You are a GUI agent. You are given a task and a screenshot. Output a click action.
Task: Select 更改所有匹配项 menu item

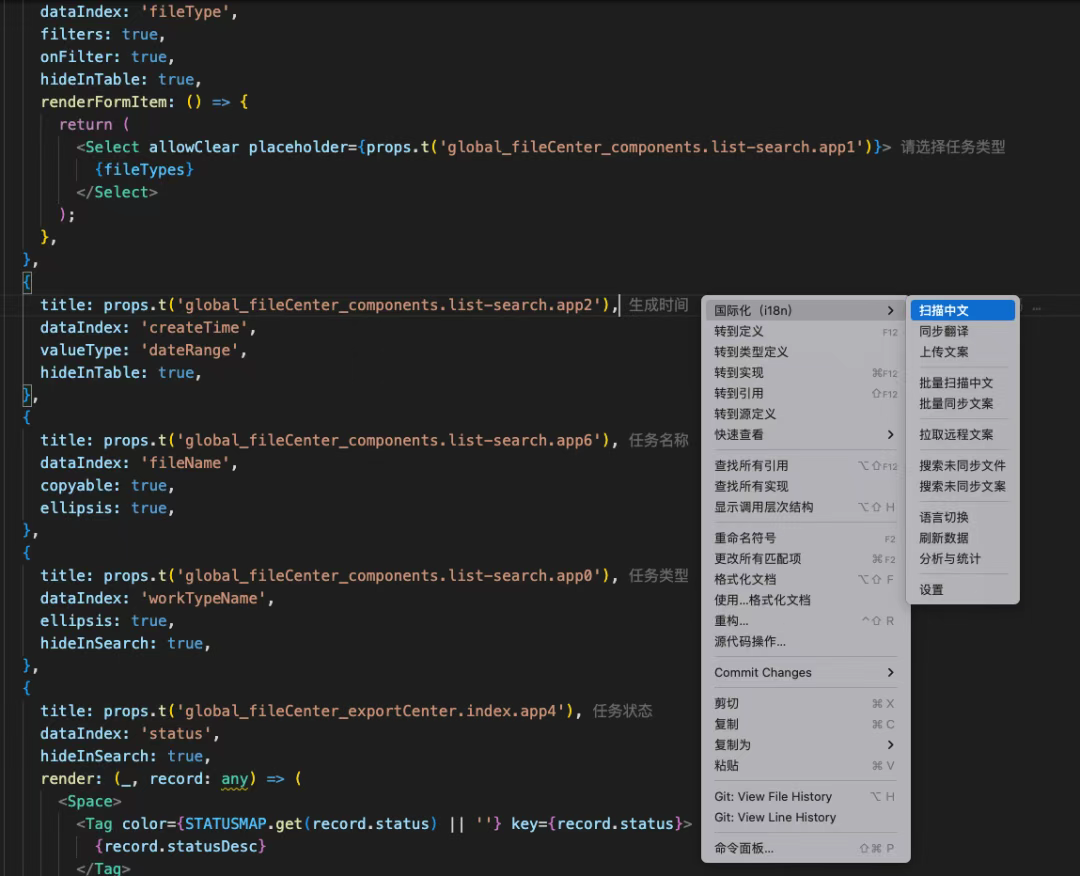click(804, 559)
